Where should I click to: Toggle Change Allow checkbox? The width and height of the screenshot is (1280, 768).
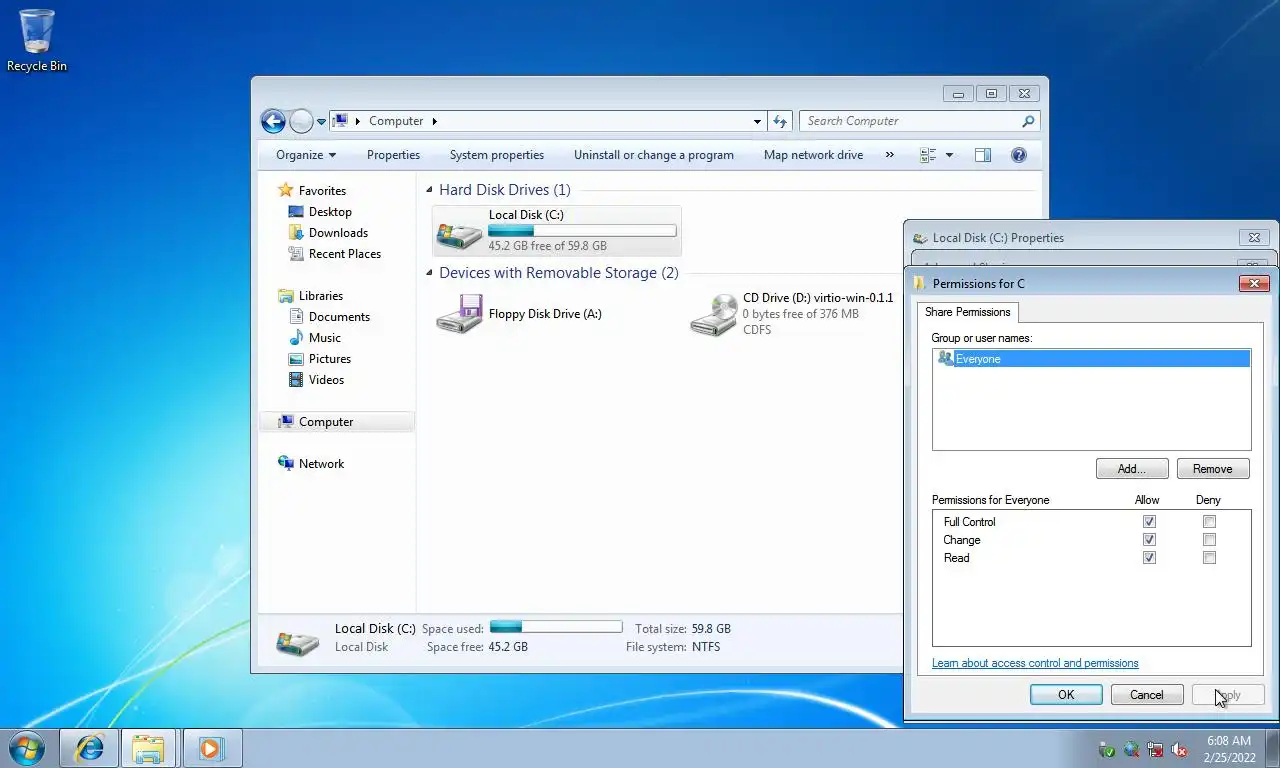[x=1149, y=540]
